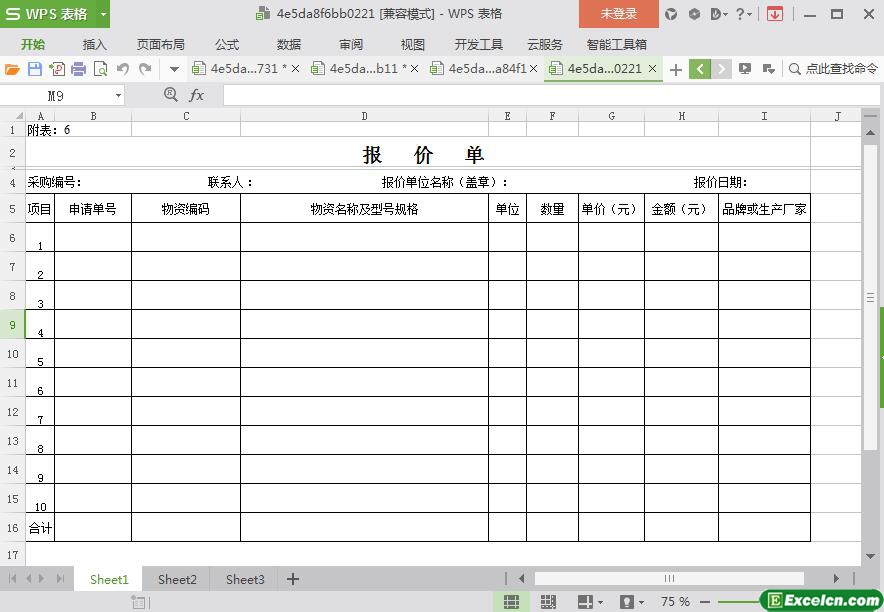Expand the quick access toolbar dropdown
This screenshot has height=612, width=884.
(x=174, y=69)
